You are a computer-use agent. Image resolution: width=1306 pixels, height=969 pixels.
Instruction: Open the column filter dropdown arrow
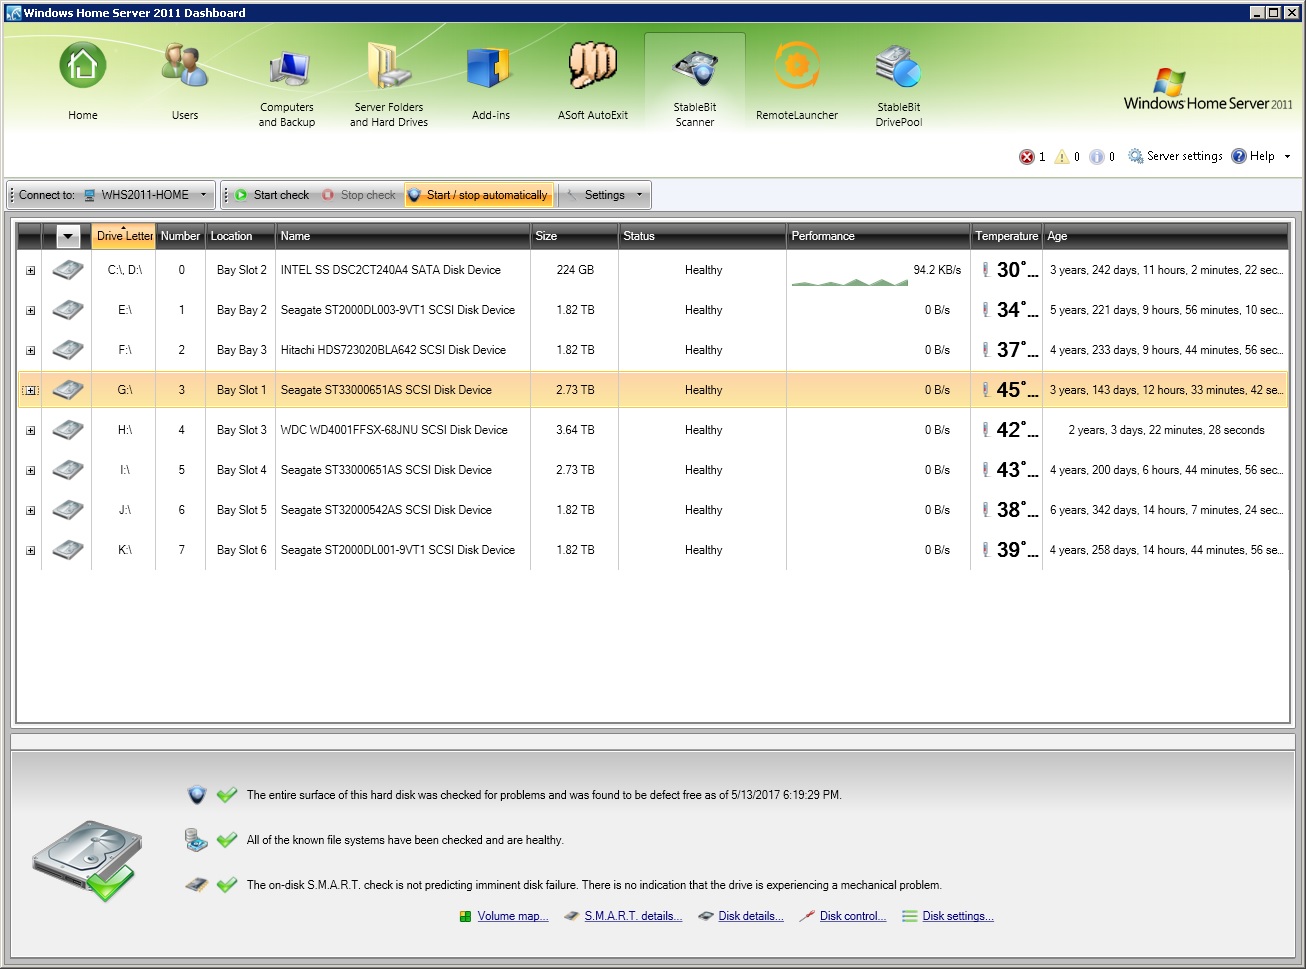(x=68, y=237)
